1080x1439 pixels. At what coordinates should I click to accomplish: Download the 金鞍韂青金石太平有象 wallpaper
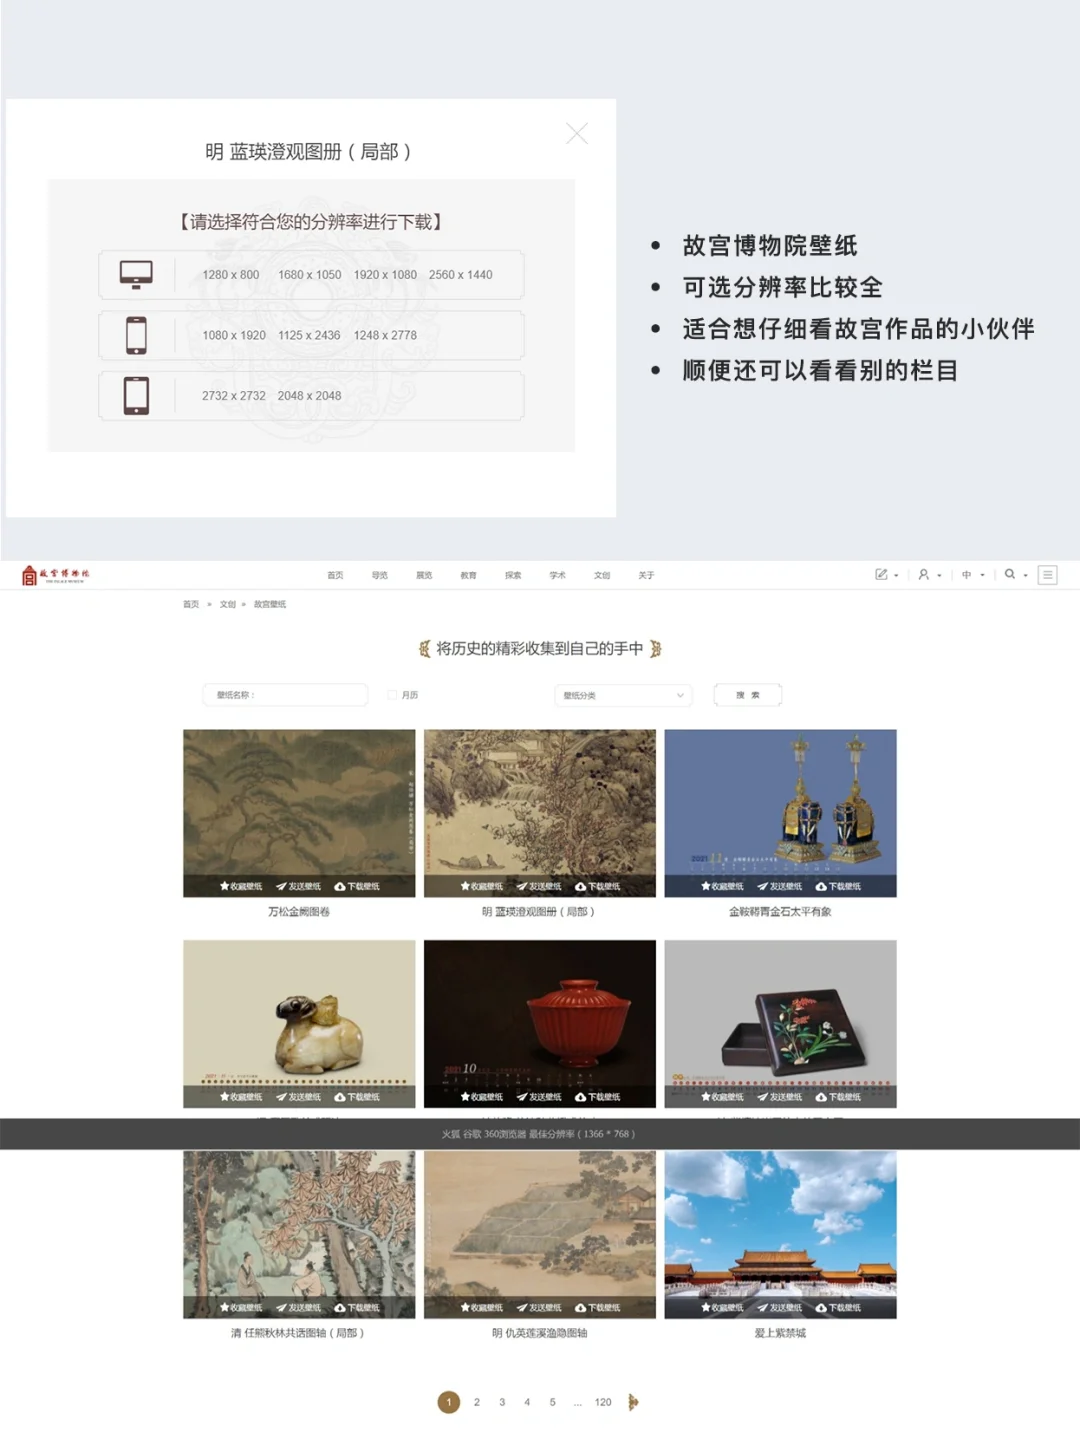coord(838,887)
